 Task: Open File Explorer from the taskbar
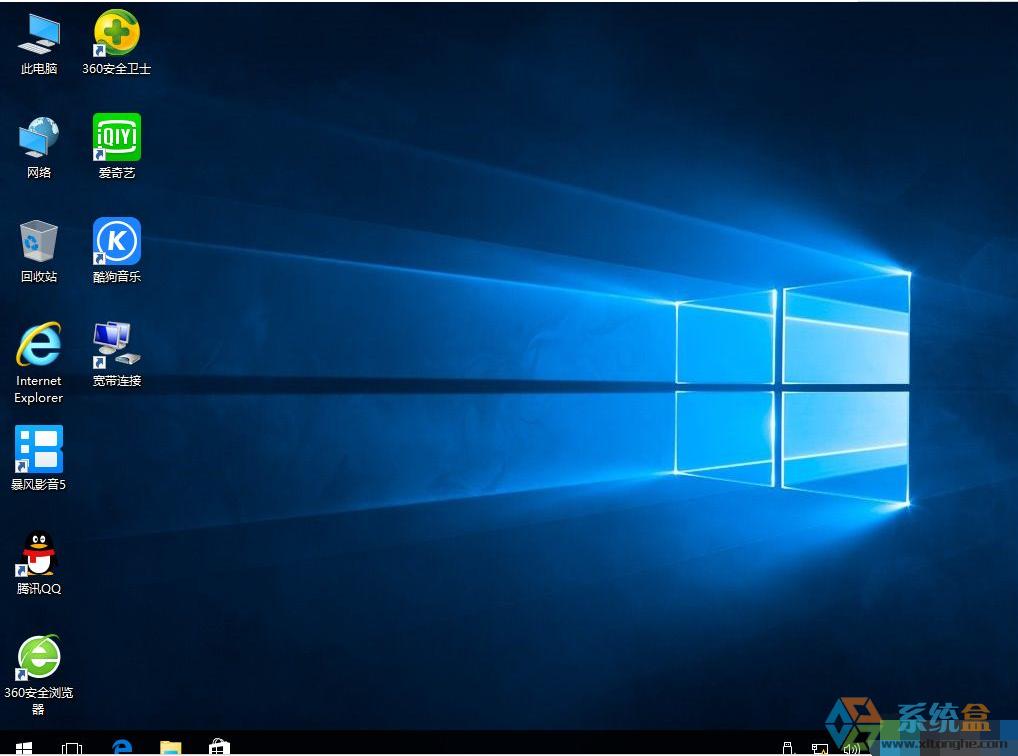pyautogui.click(x=171, y=747)
